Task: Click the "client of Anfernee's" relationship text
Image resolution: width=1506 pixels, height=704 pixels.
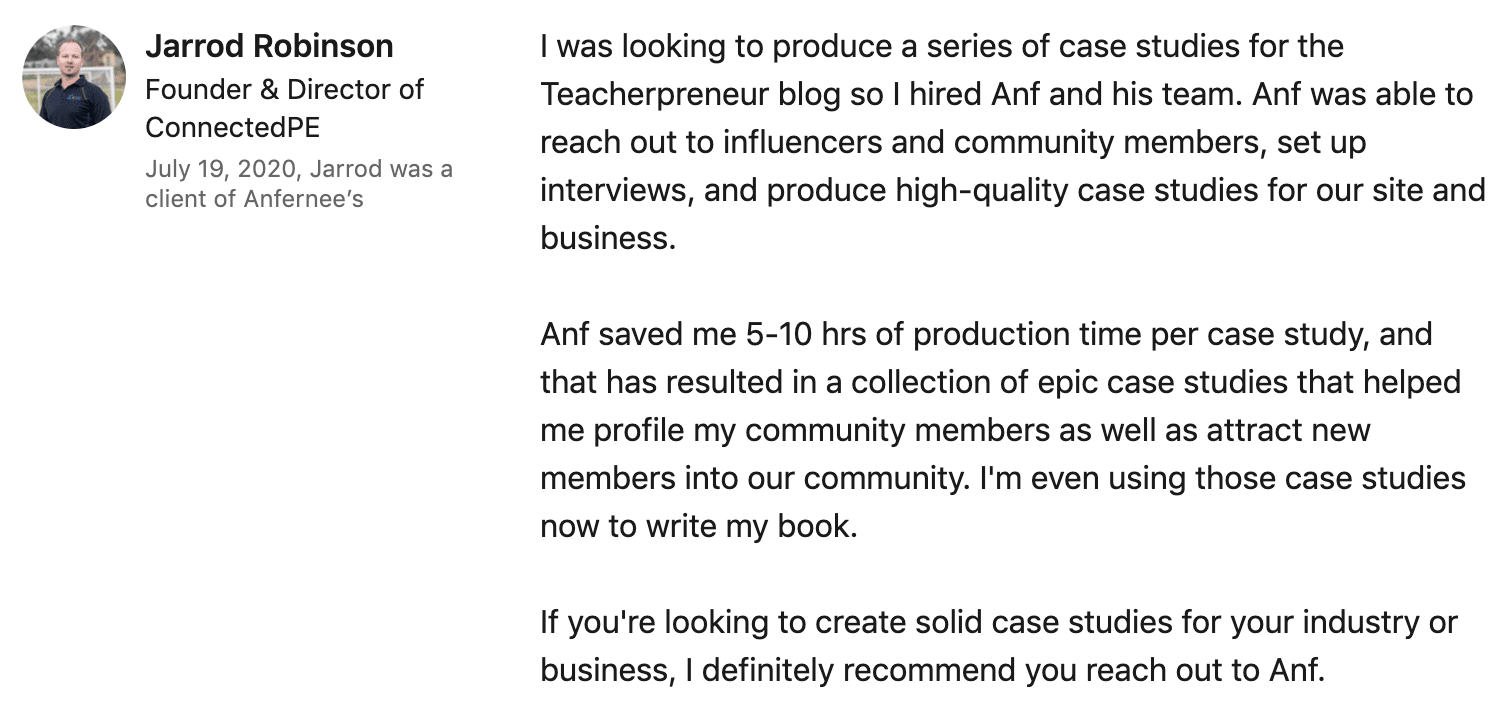Action: pos(254,198)
